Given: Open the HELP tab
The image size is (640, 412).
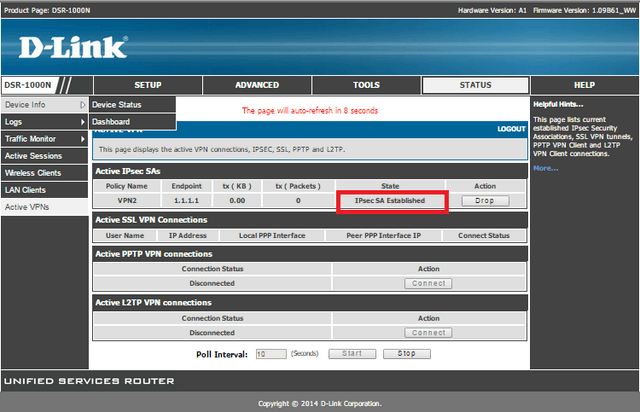Looking at the screenshot, I should 584,85.
